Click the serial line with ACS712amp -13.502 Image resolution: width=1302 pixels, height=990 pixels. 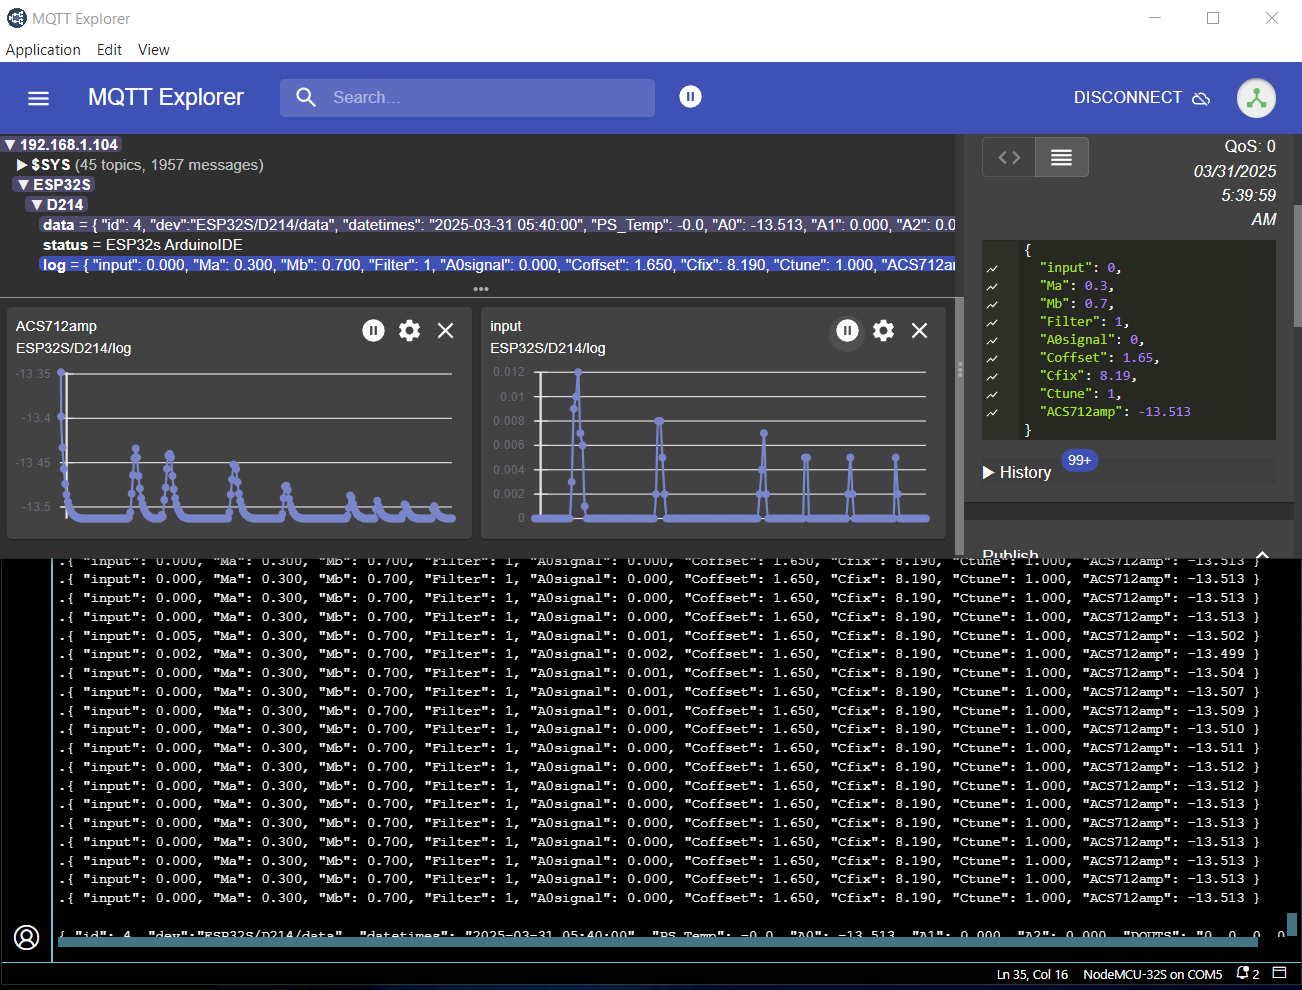(x=659, y=636)
